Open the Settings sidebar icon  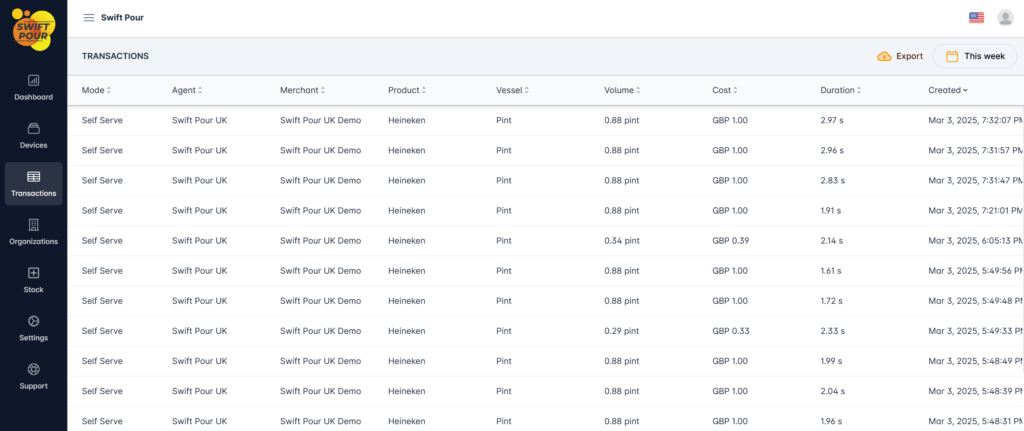(x=33, y=321)
